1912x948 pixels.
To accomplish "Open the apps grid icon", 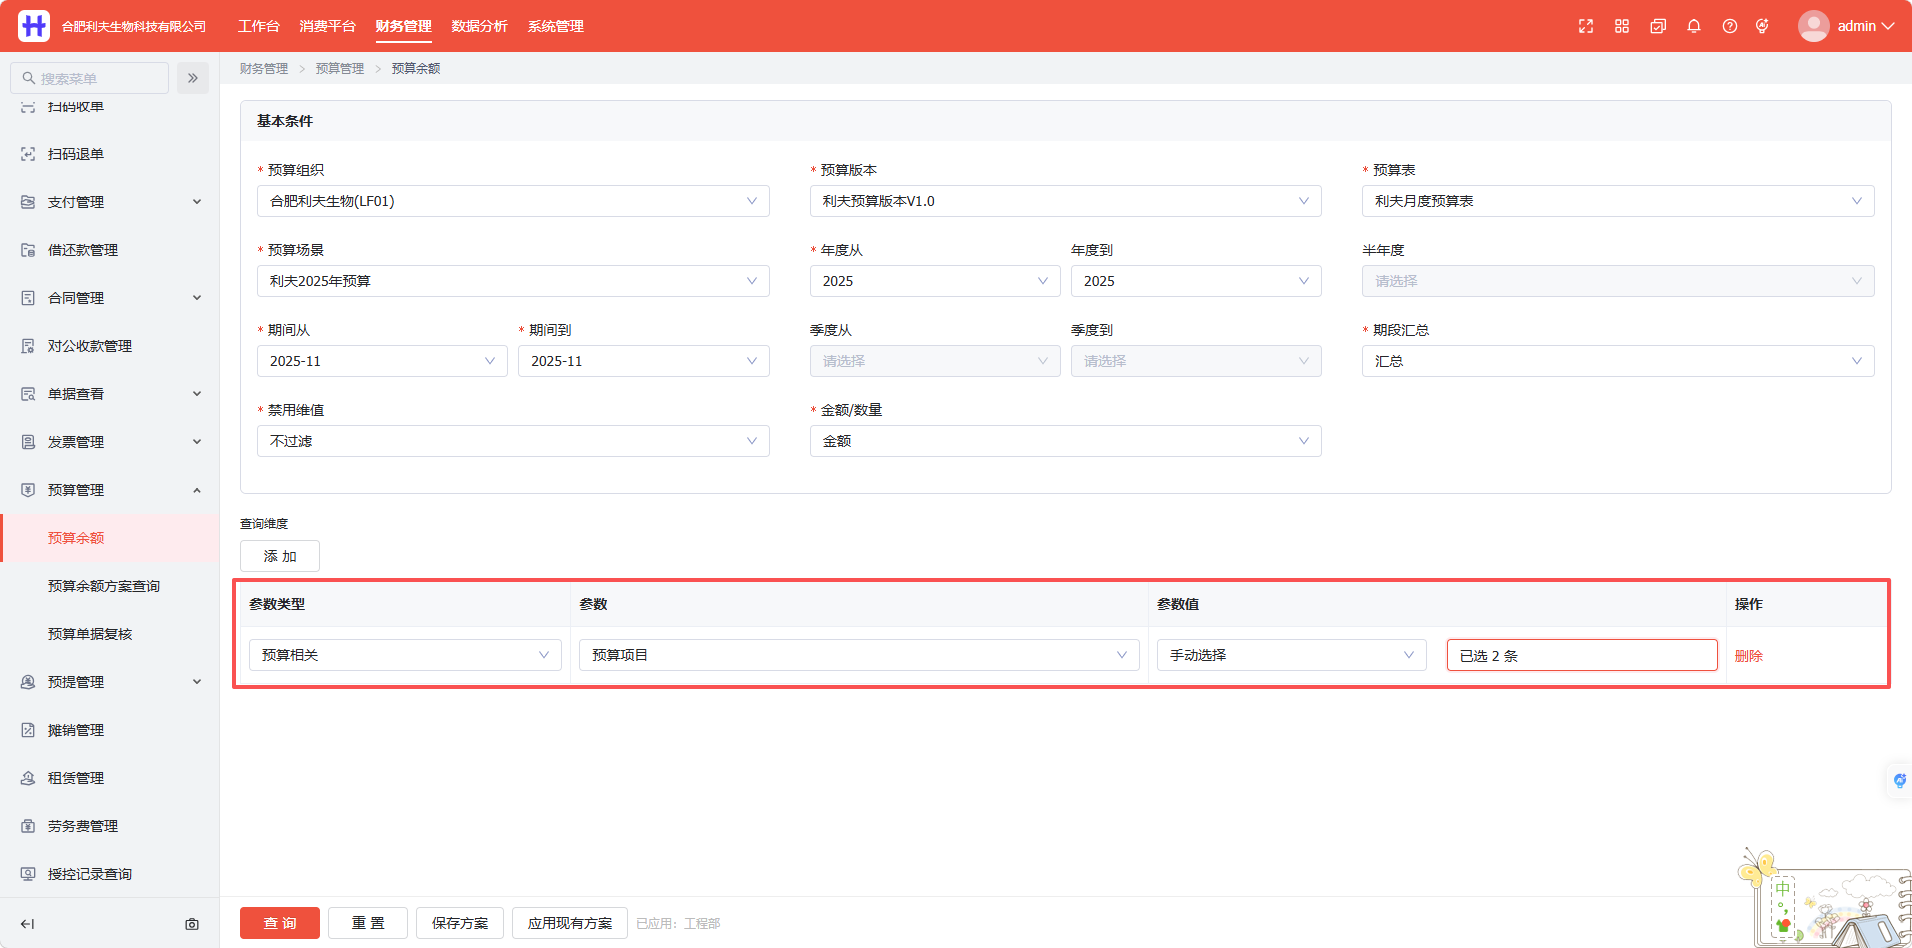I will 1622,26.
